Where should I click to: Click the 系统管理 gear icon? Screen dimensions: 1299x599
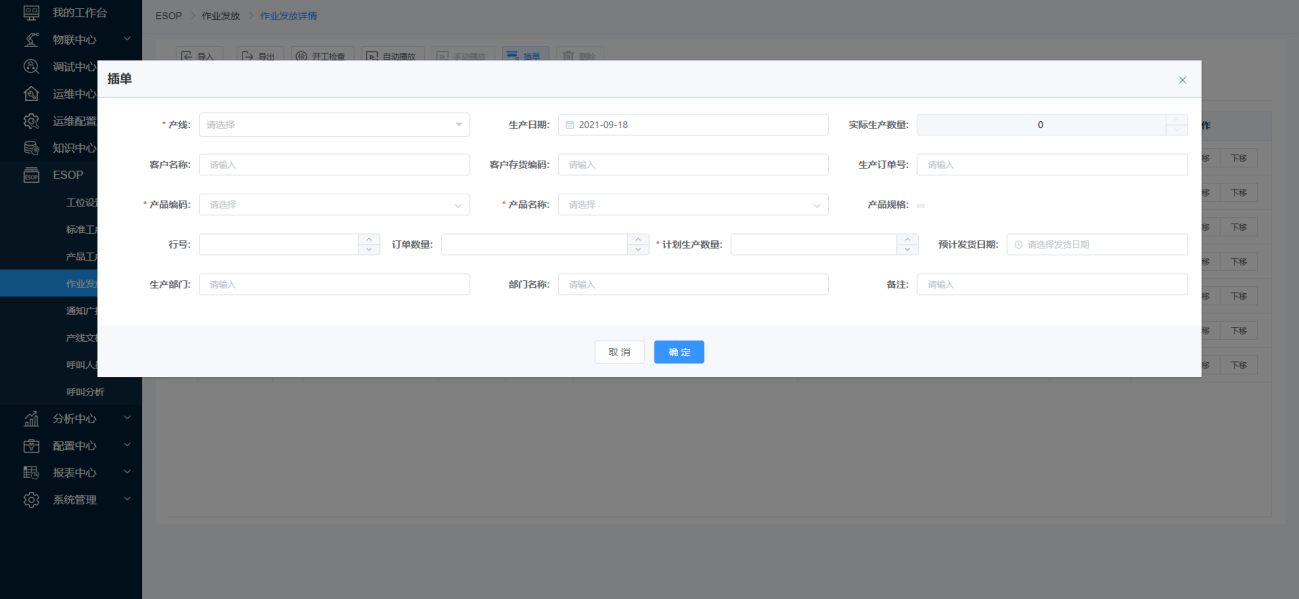click(31, 500)
